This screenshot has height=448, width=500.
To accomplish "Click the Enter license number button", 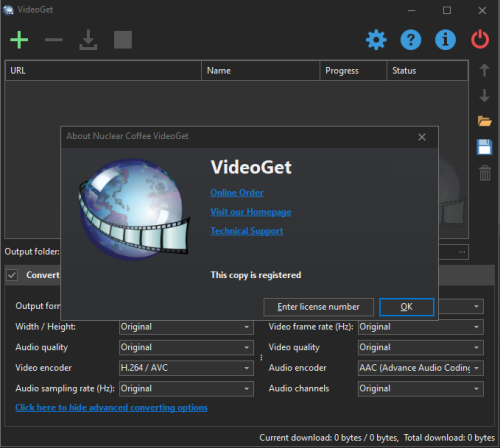I will [318, 307].
